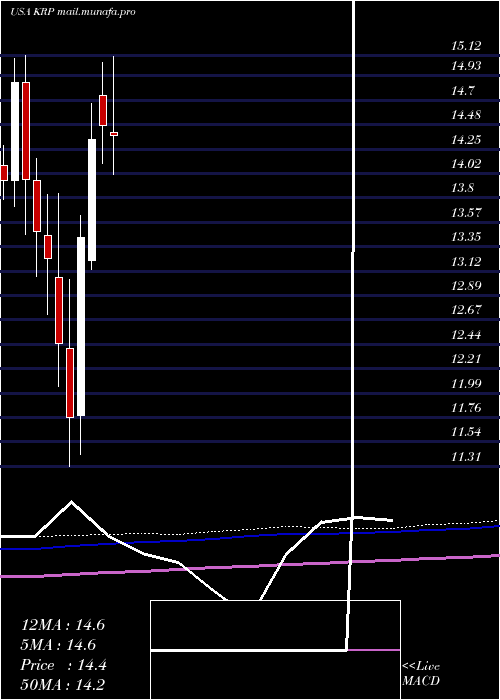Viewport: 500px width, 700px height.
Task: Click the '5MA : 14.6' legend text
Action: click(x=58, y=645)
